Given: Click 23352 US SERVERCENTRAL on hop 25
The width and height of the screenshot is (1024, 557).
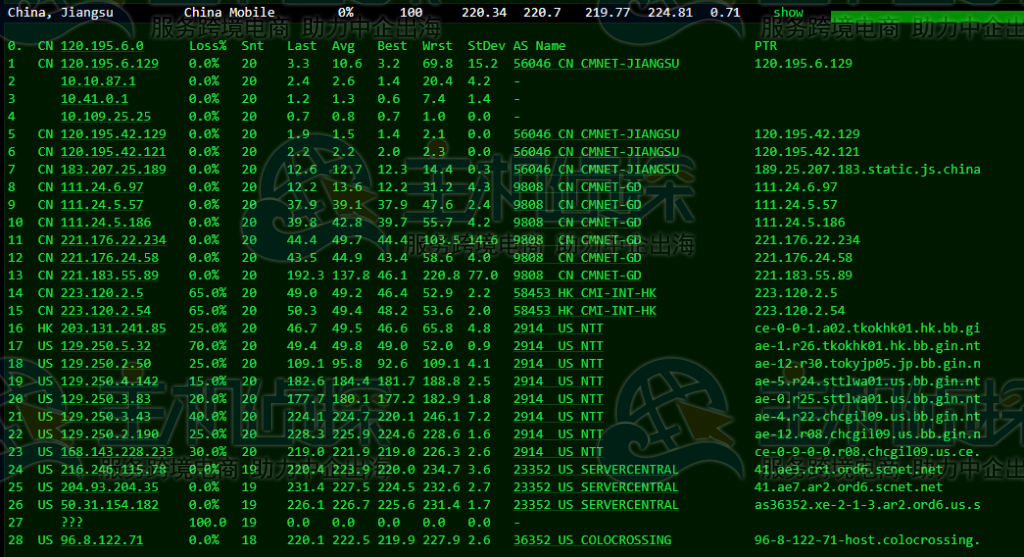Looking at the screenshot, I should point(596,486).
